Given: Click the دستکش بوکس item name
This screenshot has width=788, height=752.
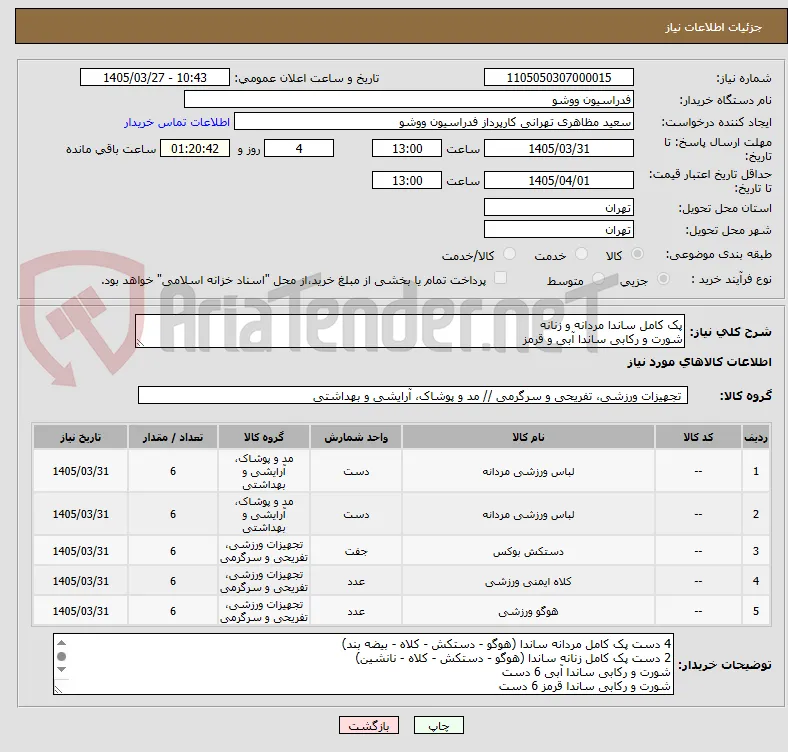Looking at the screenshot, I should pos(528,551).
